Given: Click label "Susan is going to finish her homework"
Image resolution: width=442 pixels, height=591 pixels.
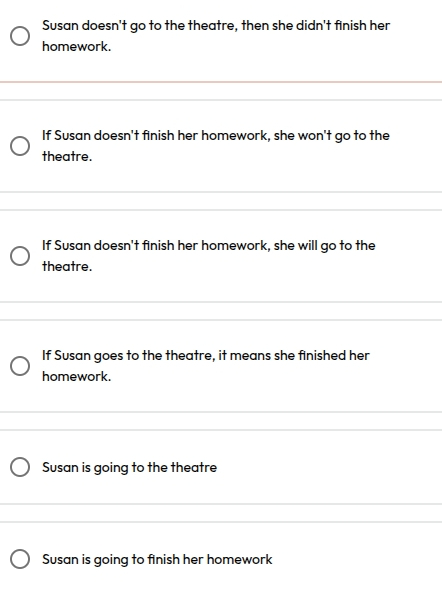Looking at the screenshot, I should pyautogui.click(x=157, y=559).
